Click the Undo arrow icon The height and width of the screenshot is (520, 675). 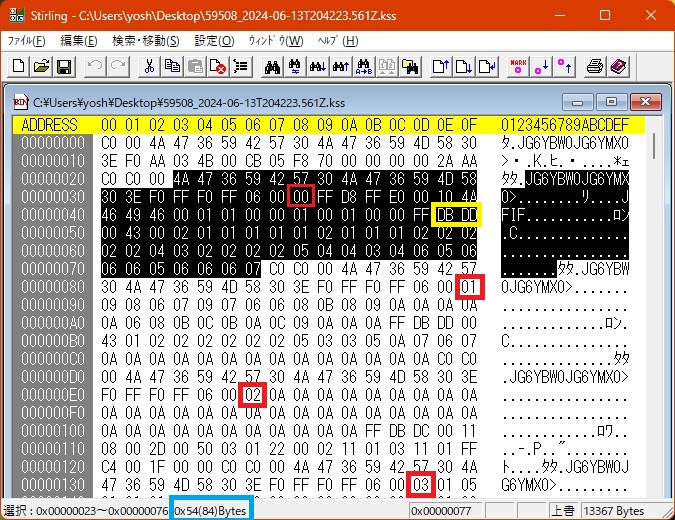click(x=95, y=66)
